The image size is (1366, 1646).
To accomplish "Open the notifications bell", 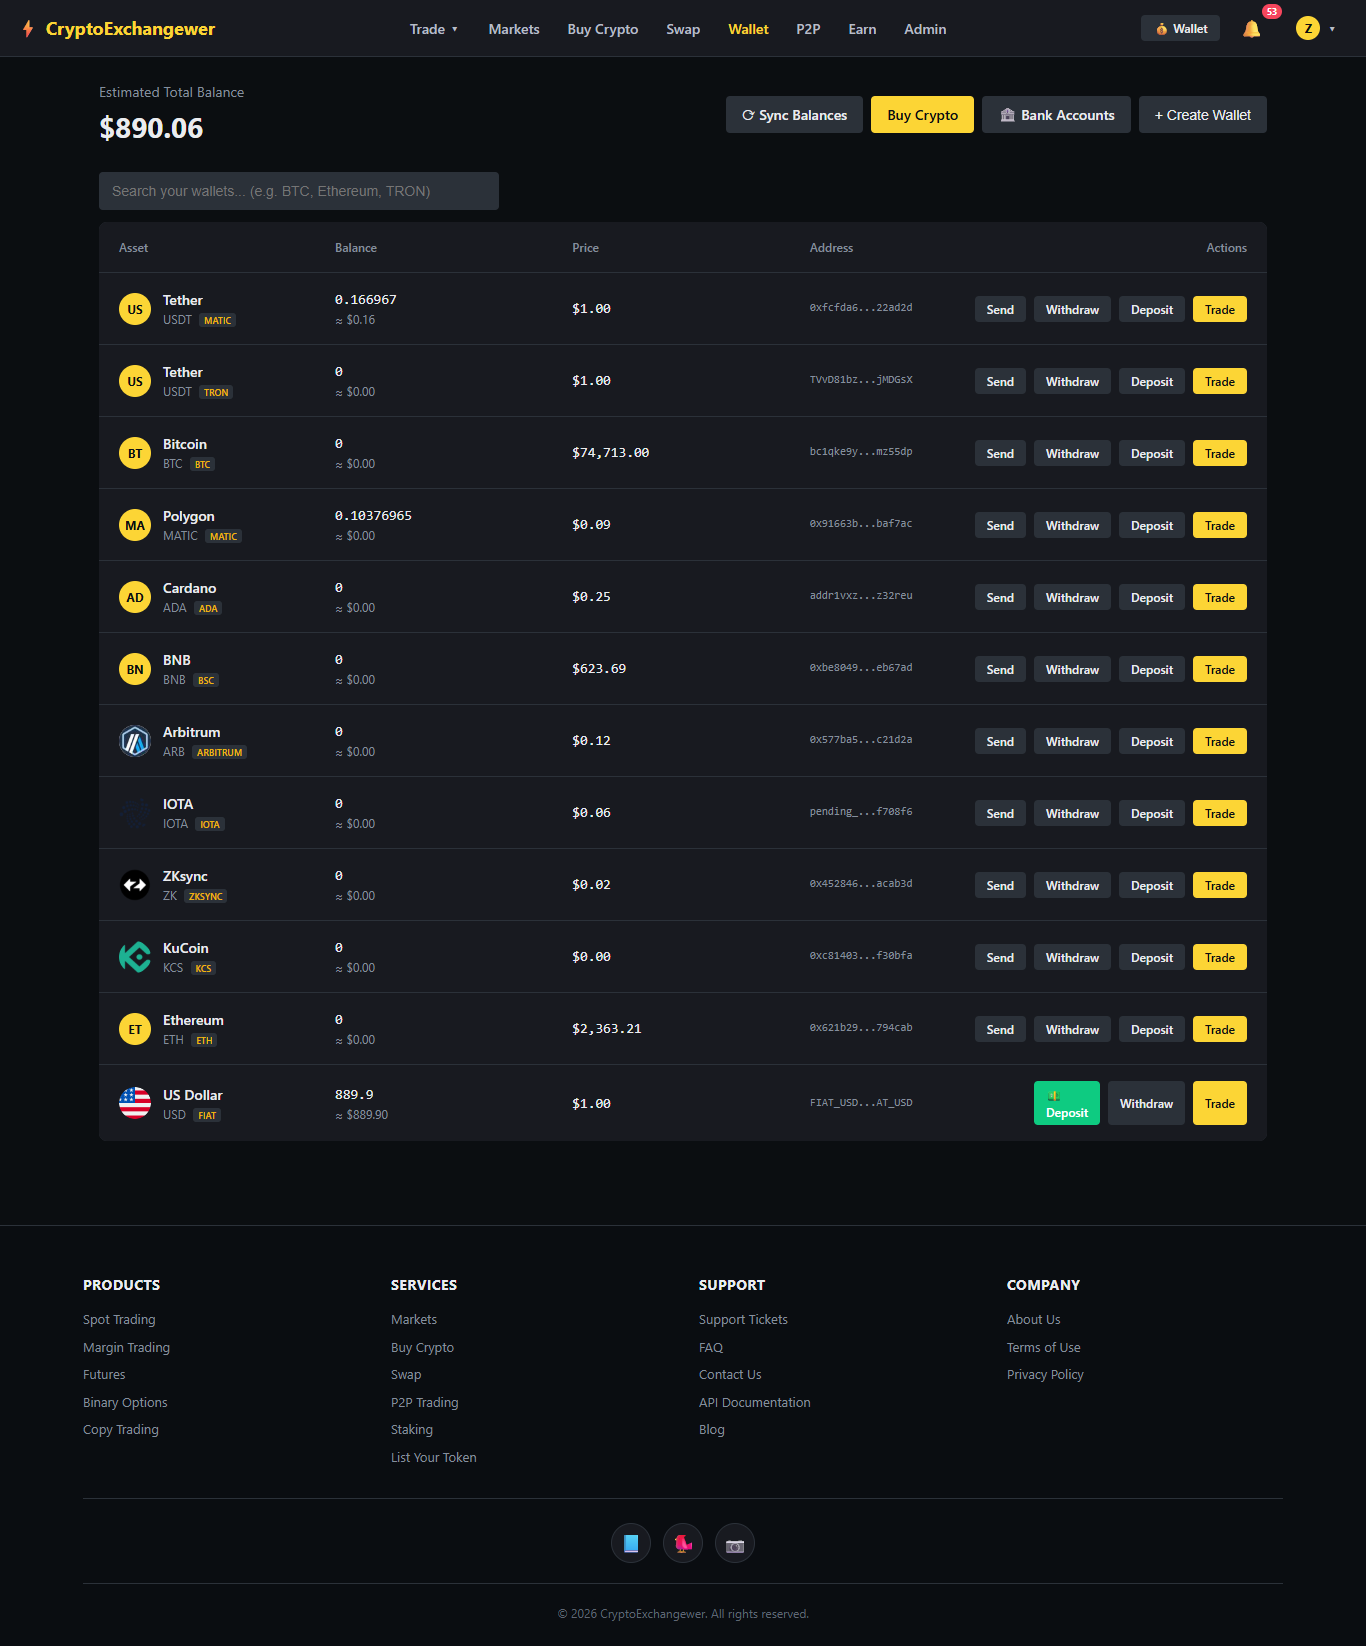I will [1251, 29].
